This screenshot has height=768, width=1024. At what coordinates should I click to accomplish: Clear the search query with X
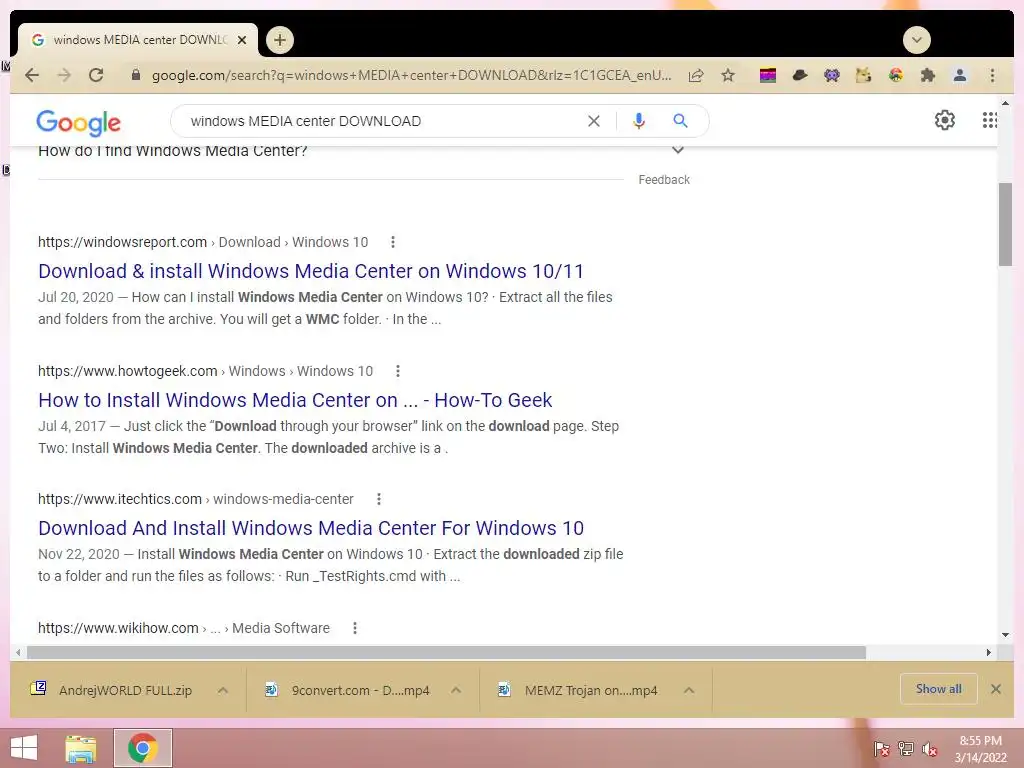click(x=594, y=121)
